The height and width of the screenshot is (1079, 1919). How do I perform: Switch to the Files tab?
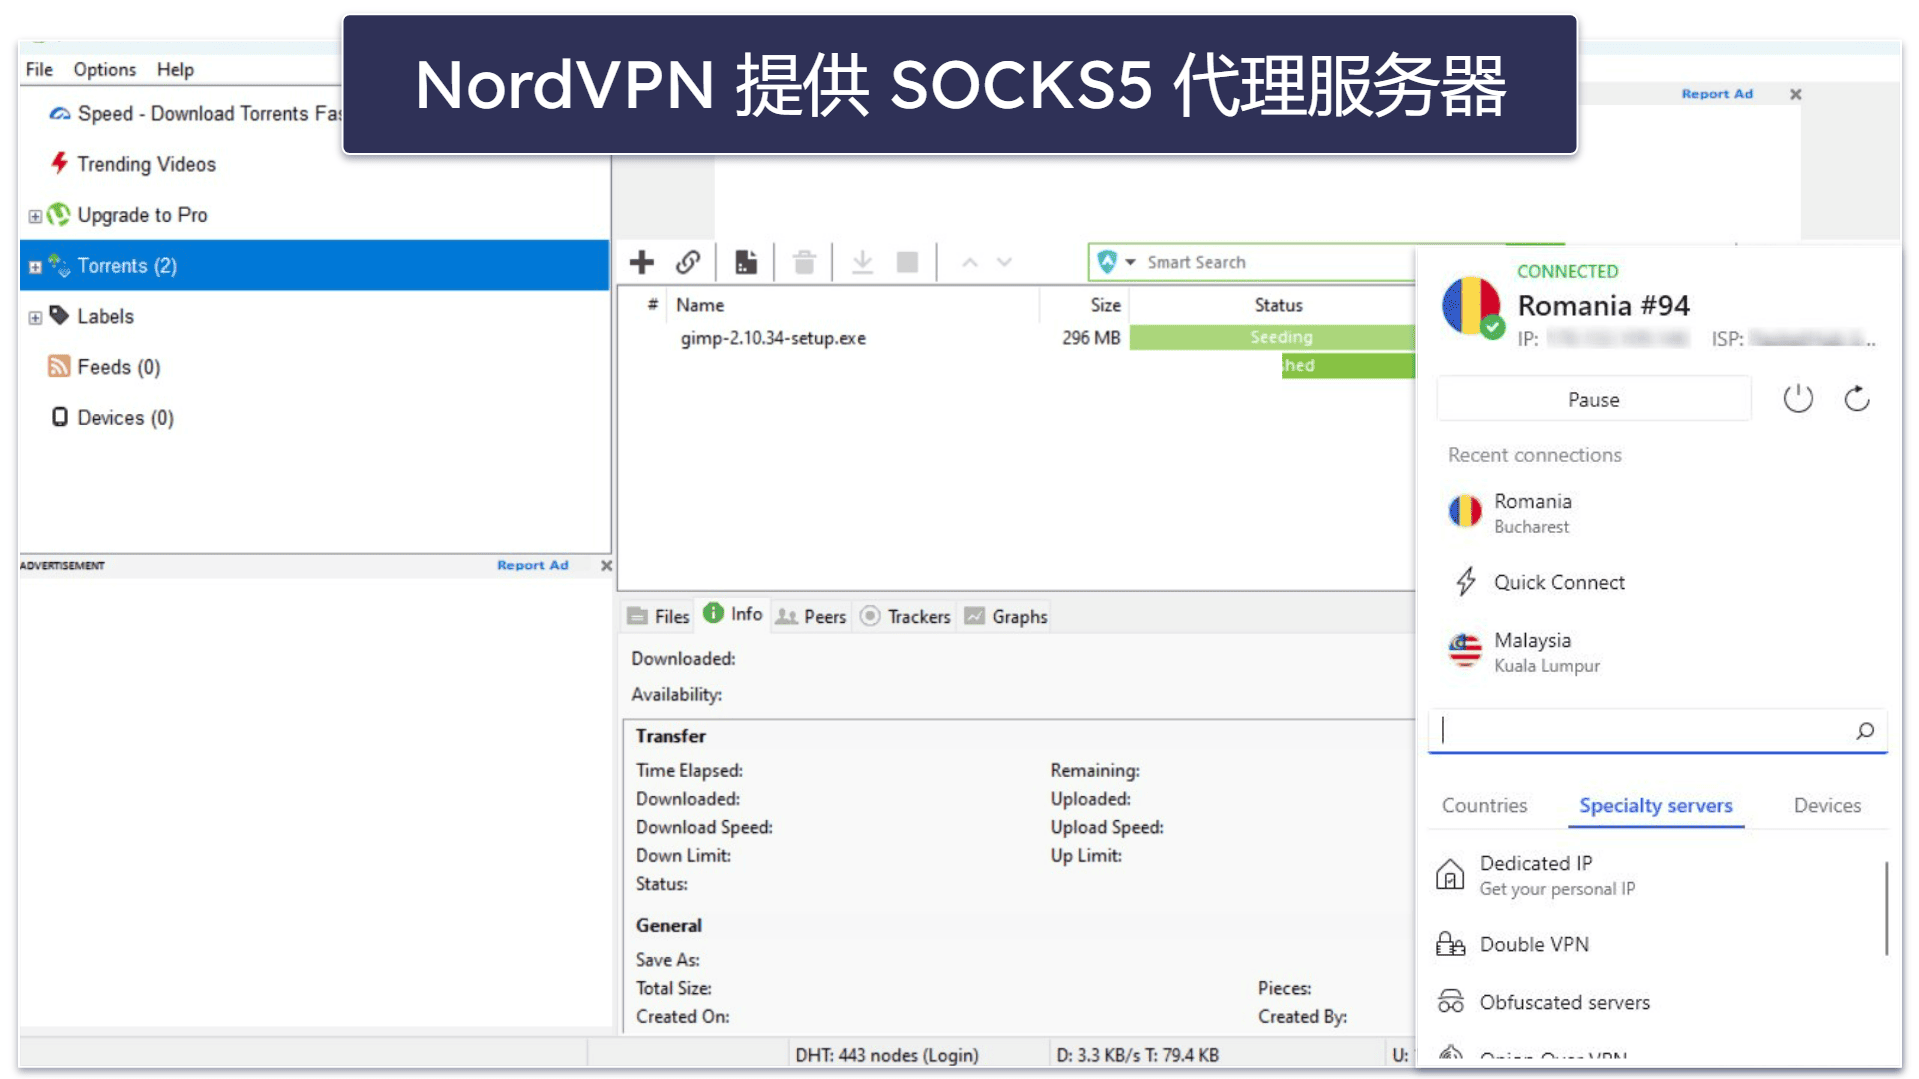659,617
